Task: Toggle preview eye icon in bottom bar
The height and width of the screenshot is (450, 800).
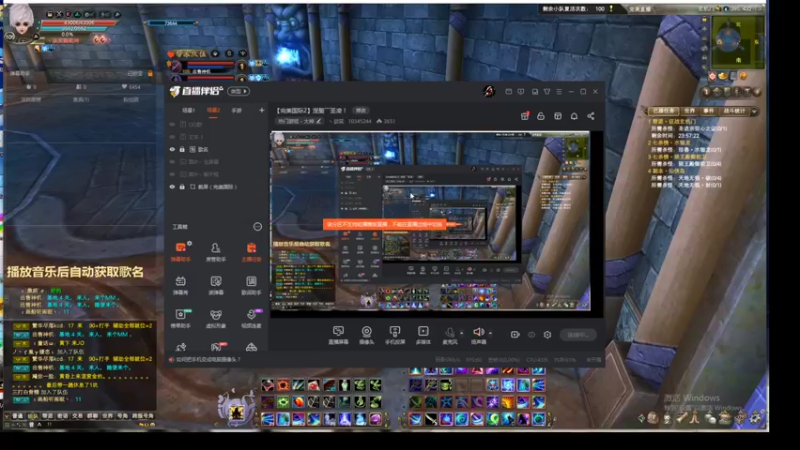Action: tap(532, 335)
